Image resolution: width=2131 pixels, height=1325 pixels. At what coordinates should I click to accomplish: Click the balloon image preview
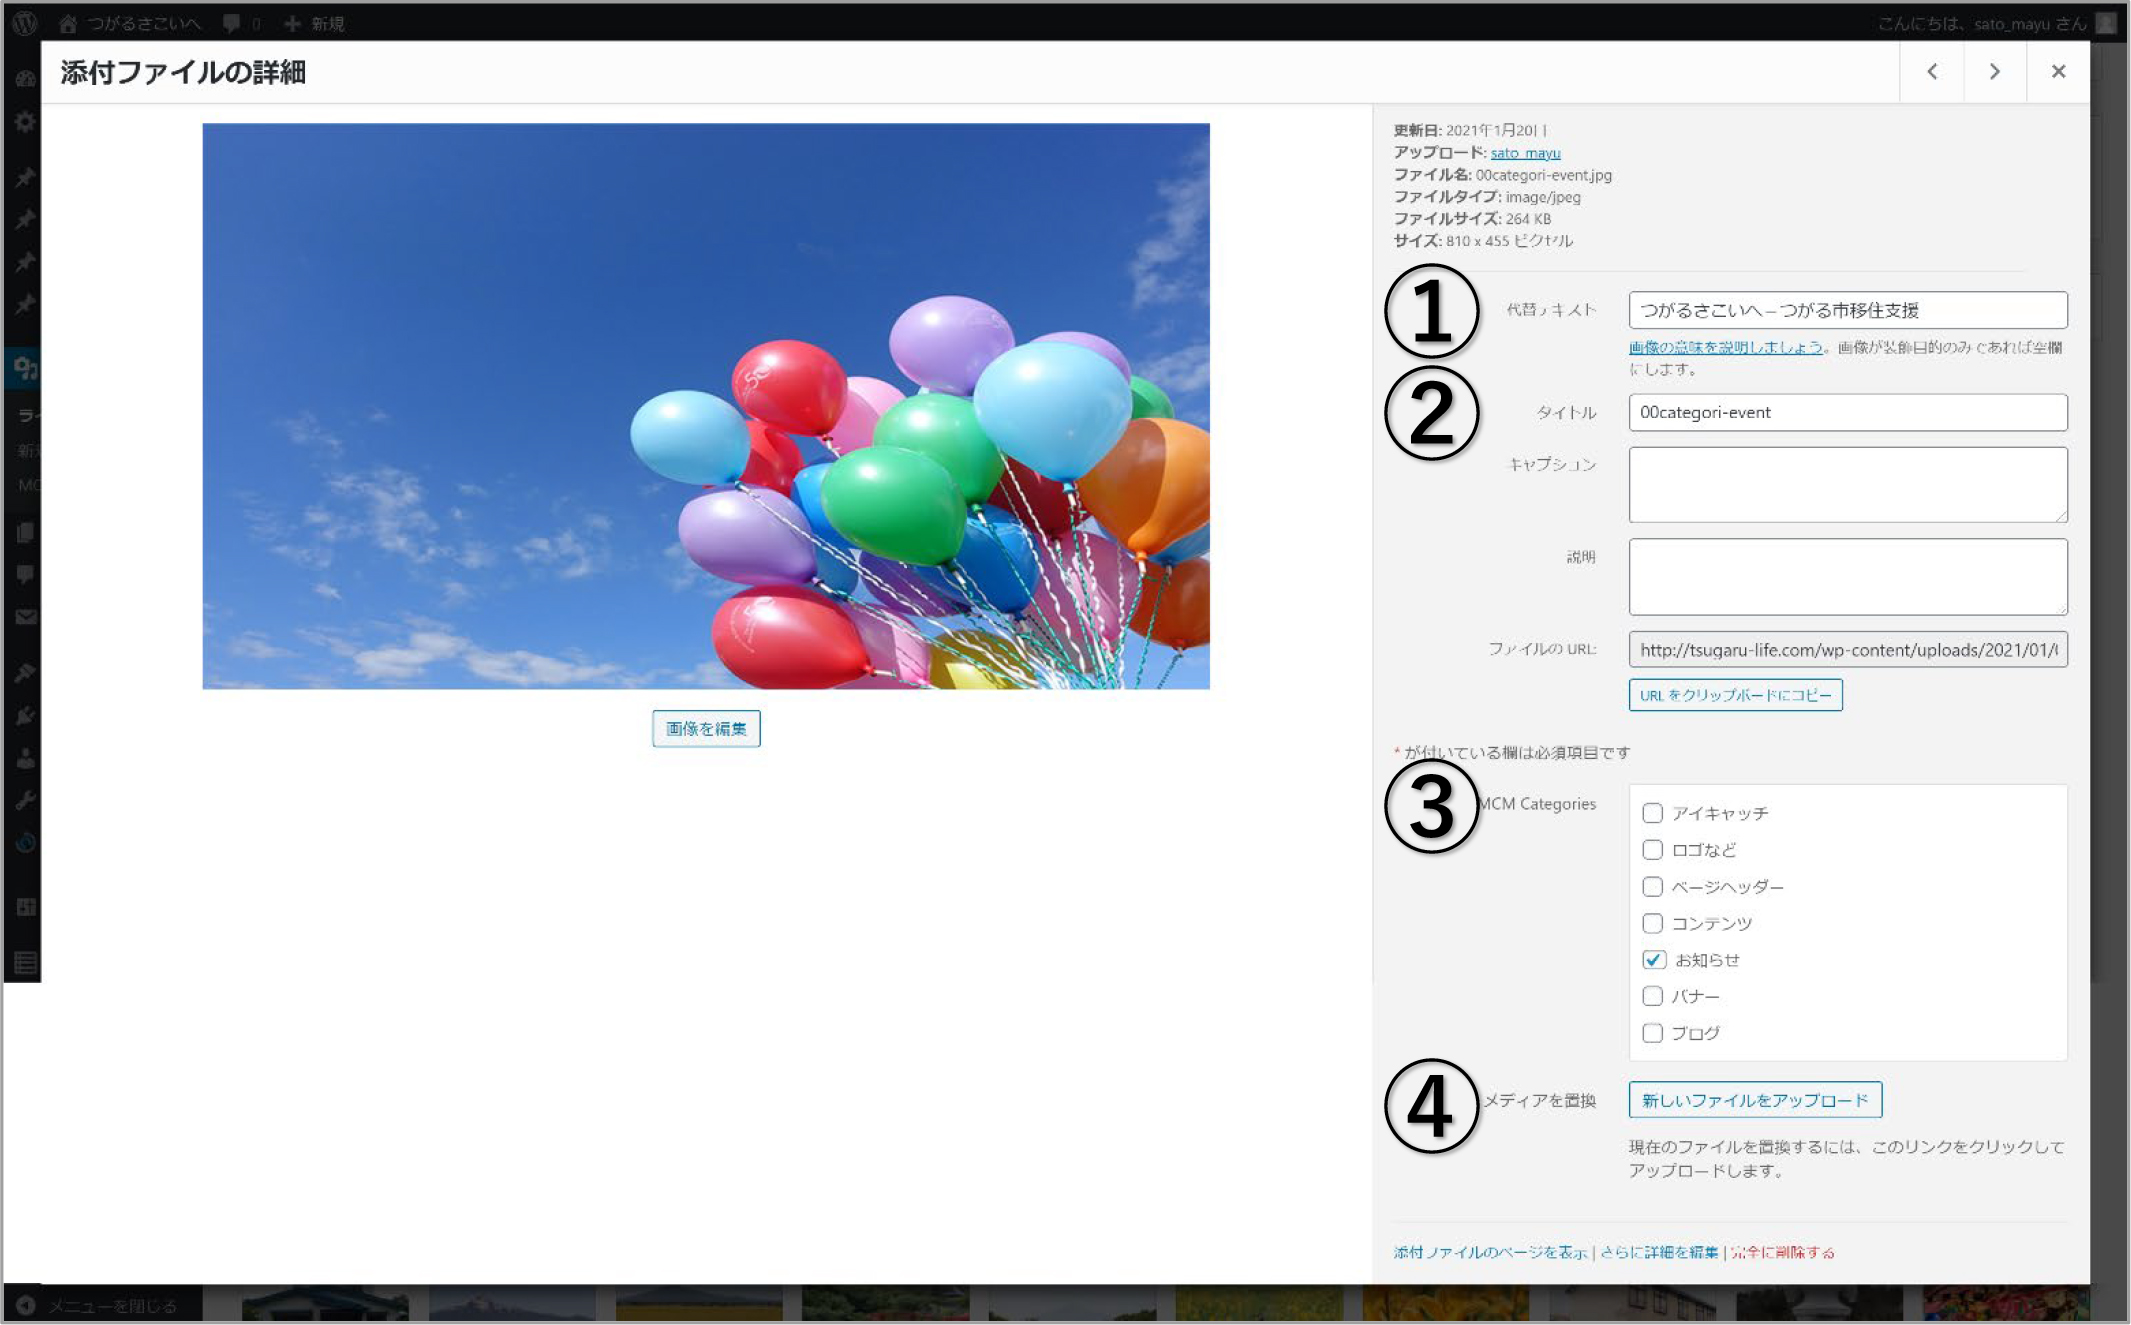pyautogui.click(x=706, y=406)
